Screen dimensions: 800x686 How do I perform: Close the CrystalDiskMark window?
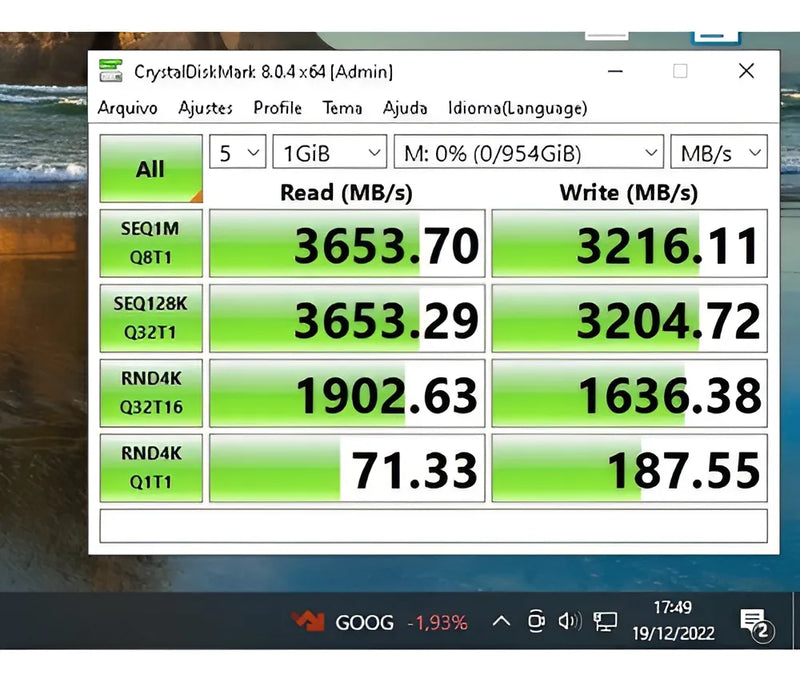[x=746, y=71]
